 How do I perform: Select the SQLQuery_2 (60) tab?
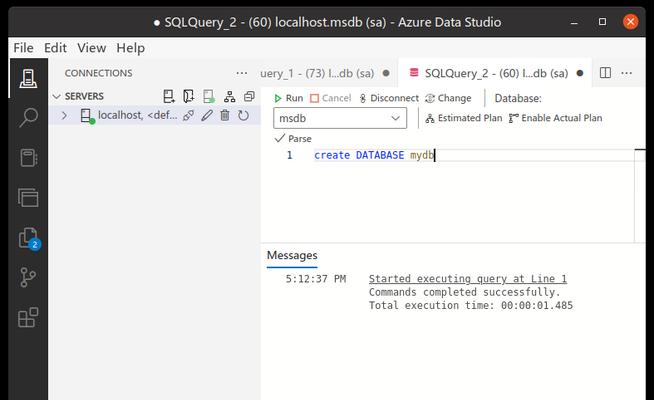496,73
